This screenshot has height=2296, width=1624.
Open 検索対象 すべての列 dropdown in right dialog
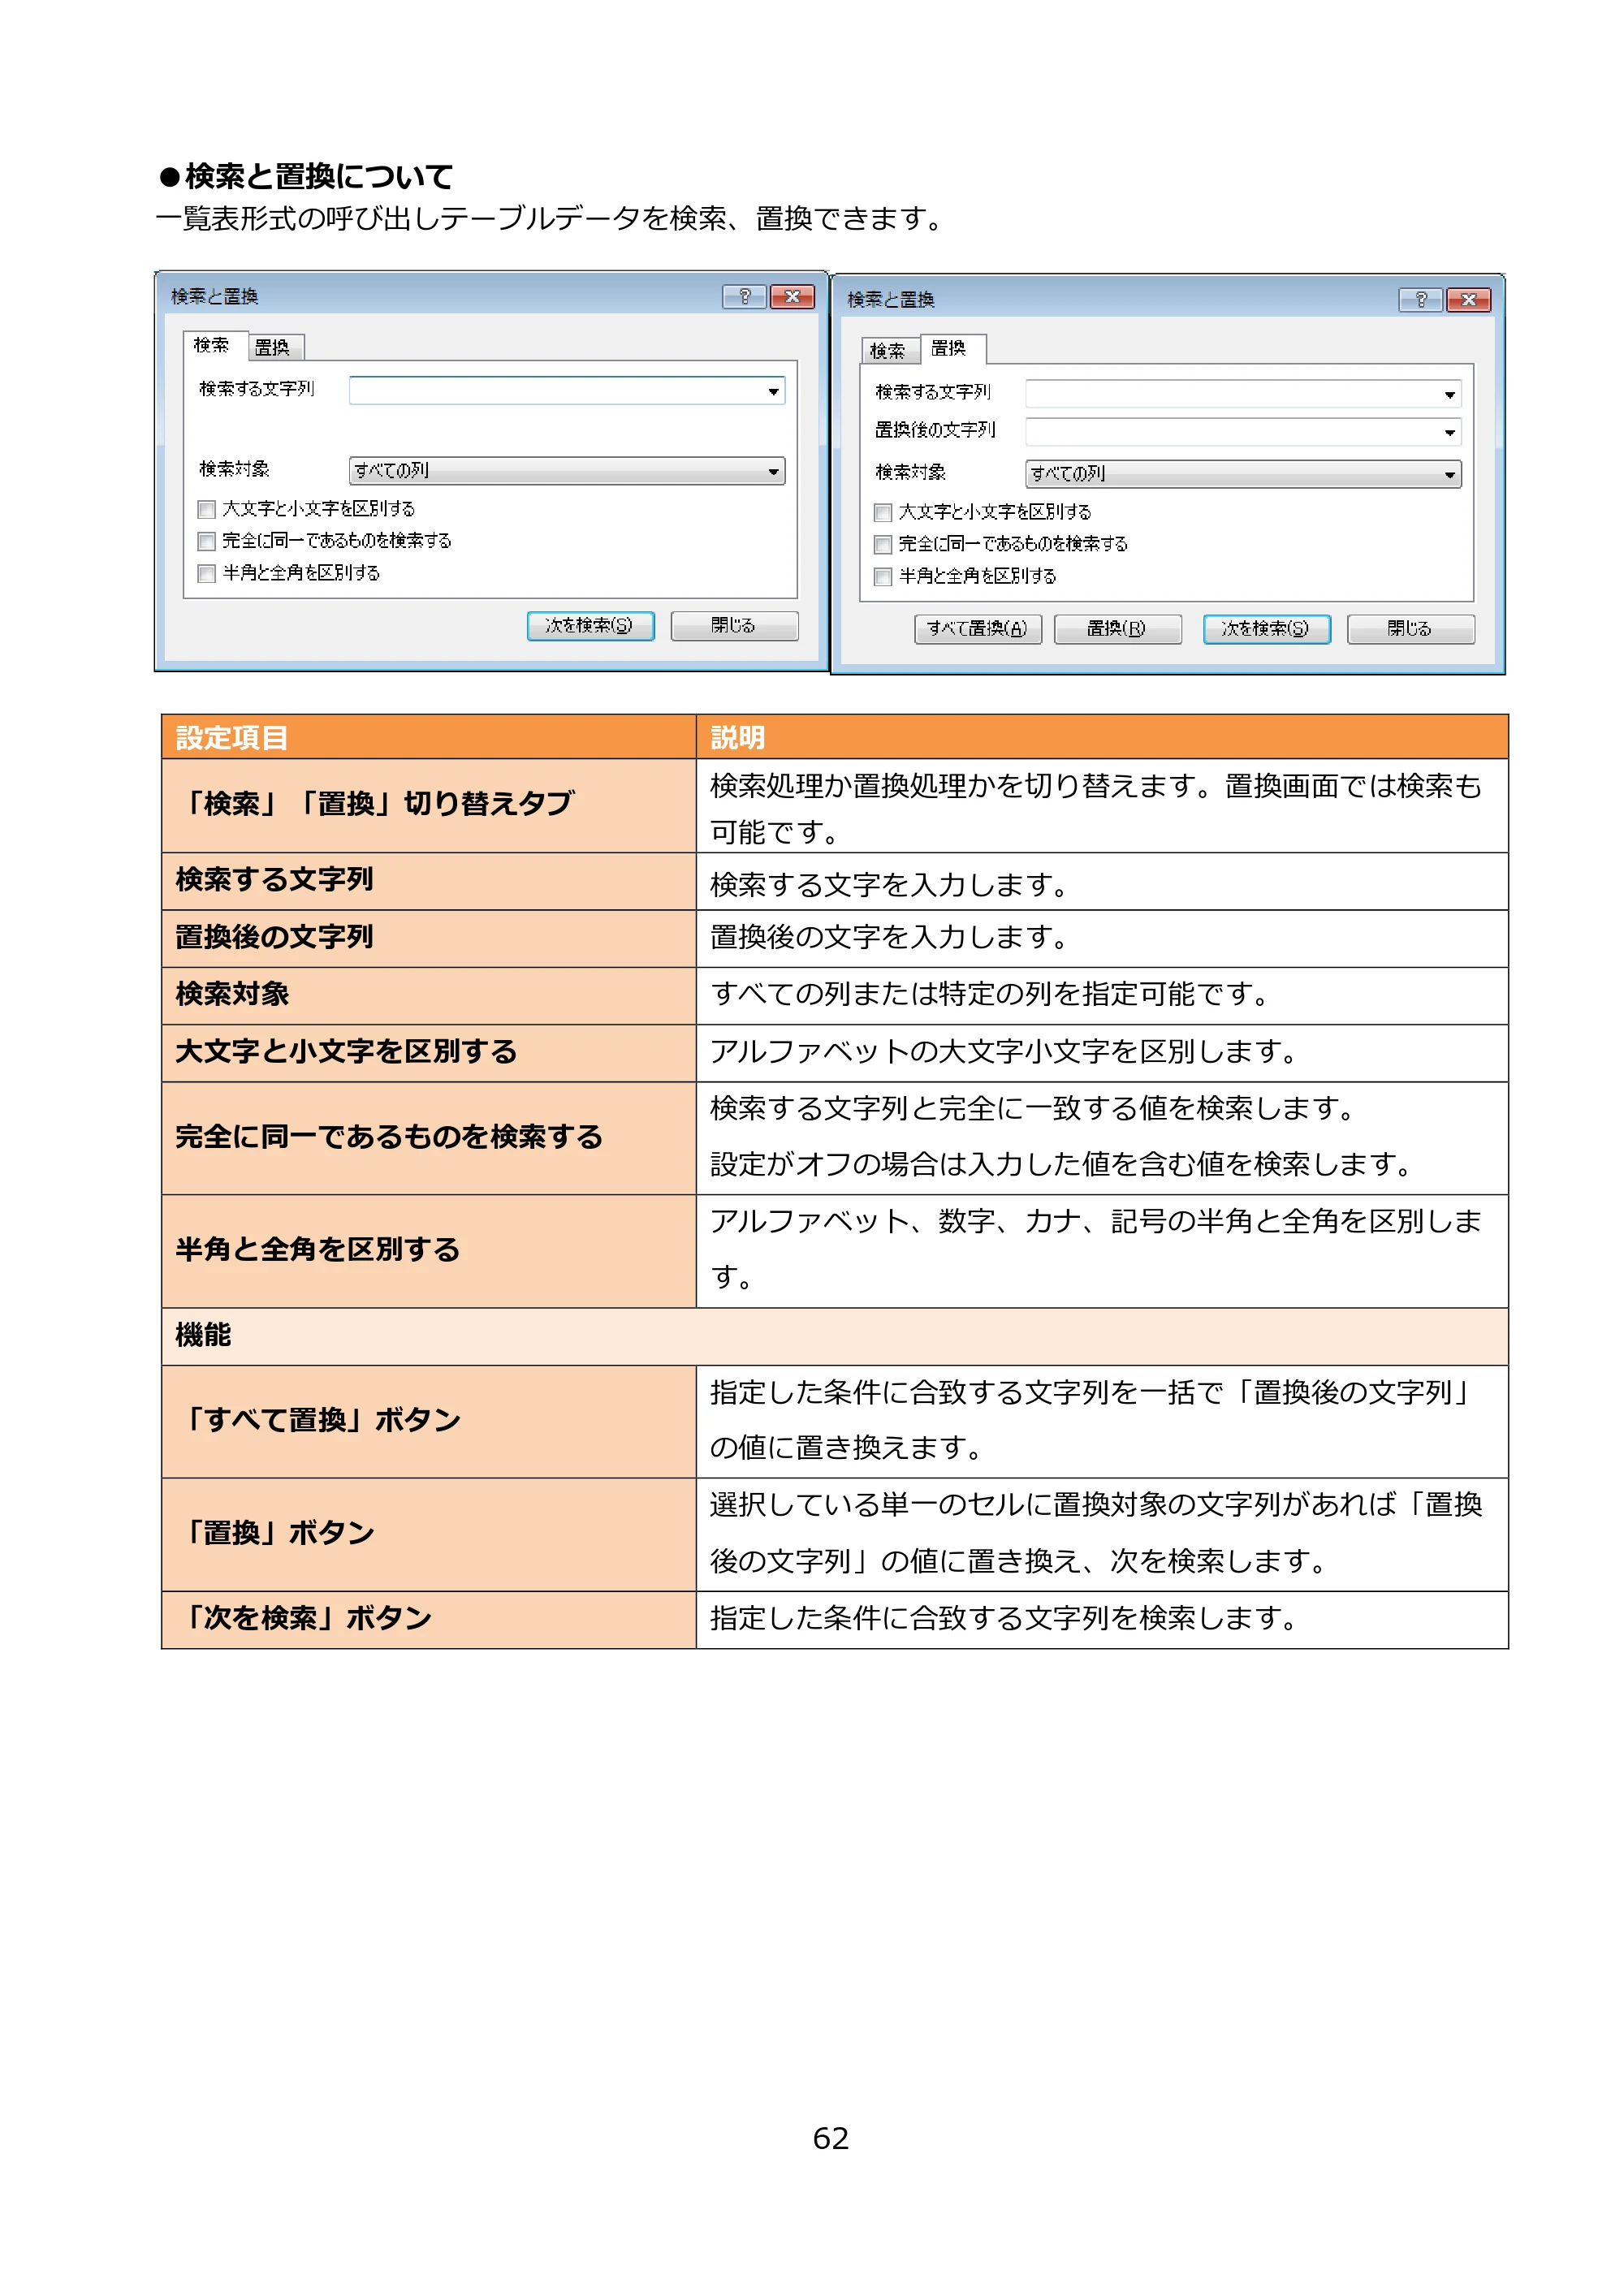tap(1243, 474)
